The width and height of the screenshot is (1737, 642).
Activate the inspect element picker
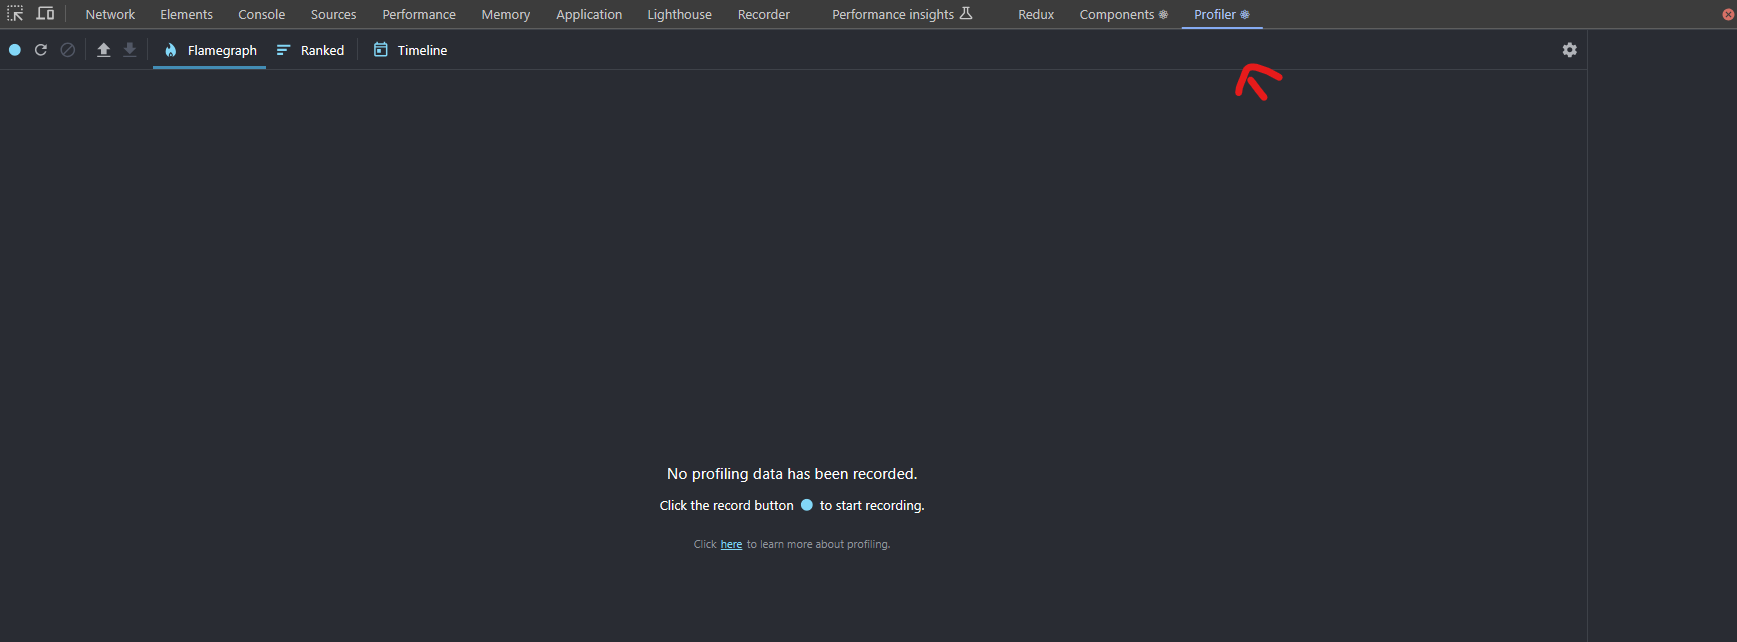click(15, 14)
